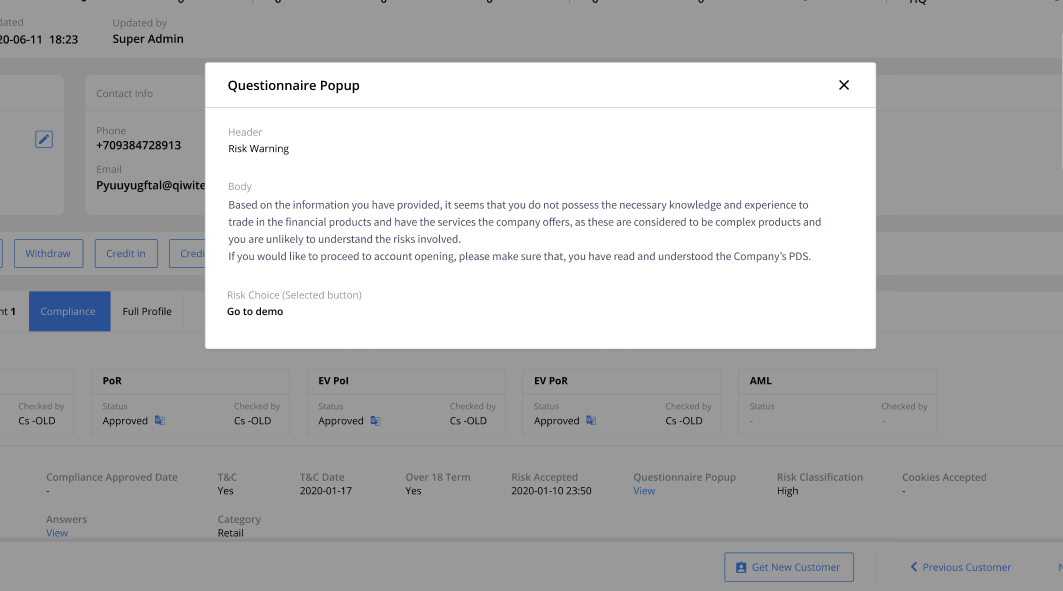Screen dimensions: 1063x591
Task: Select the customer's email address
Action: [155, 185]
